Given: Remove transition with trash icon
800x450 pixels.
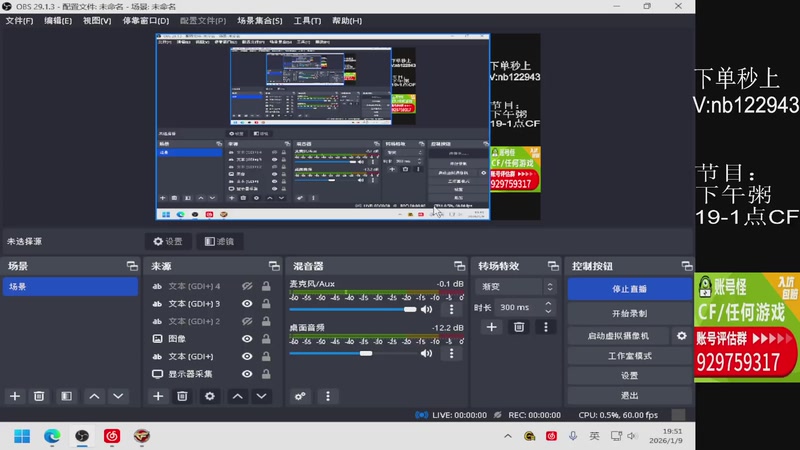Looking at the screenshot, I should (519, 327).
